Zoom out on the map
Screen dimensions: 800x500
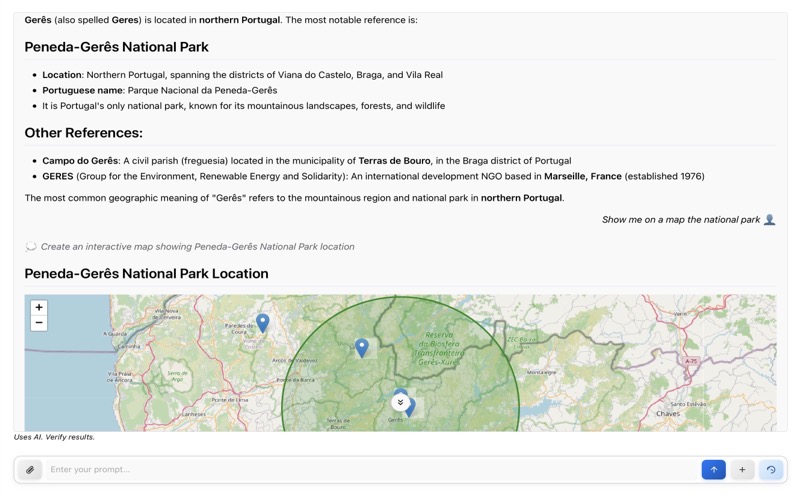coord(39,323)
